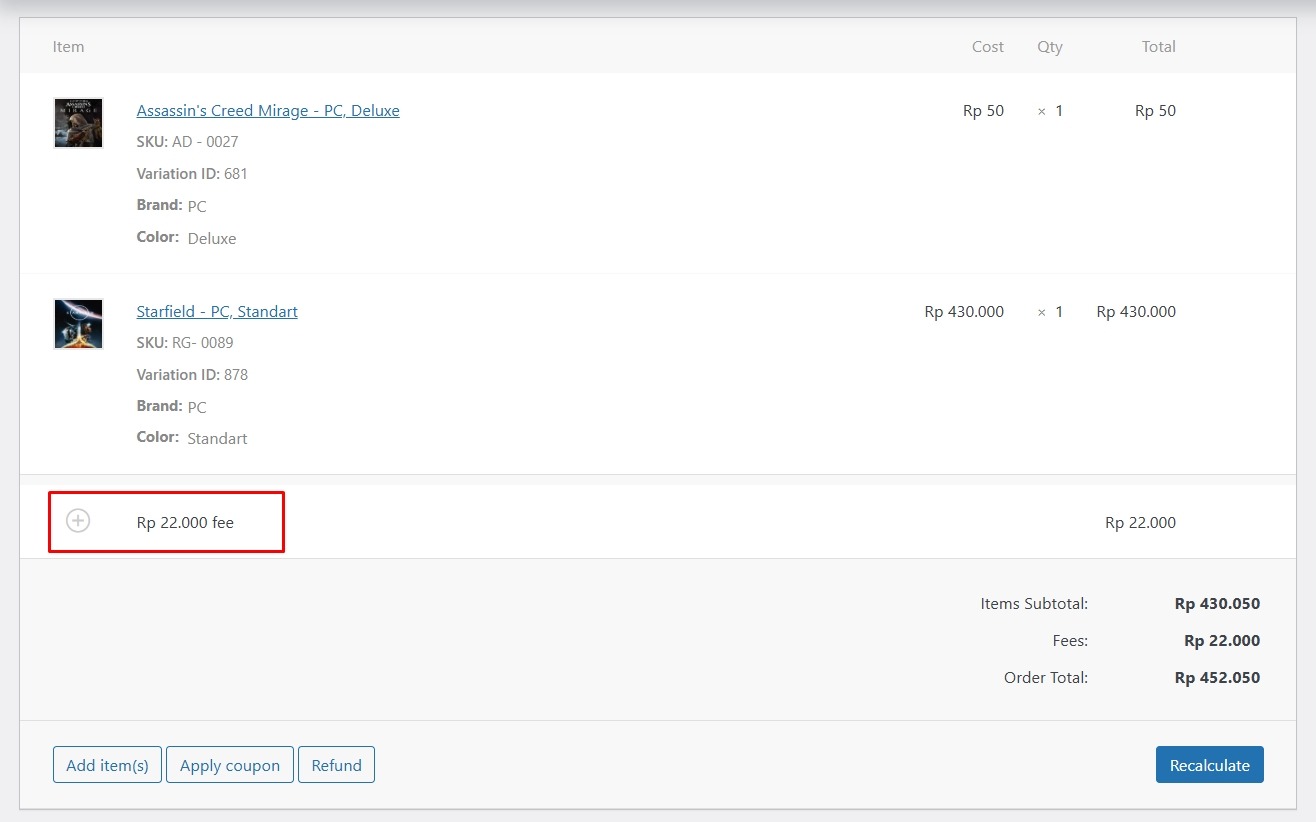
Task: Click the Refund button
Action: [x=336, y=765]
